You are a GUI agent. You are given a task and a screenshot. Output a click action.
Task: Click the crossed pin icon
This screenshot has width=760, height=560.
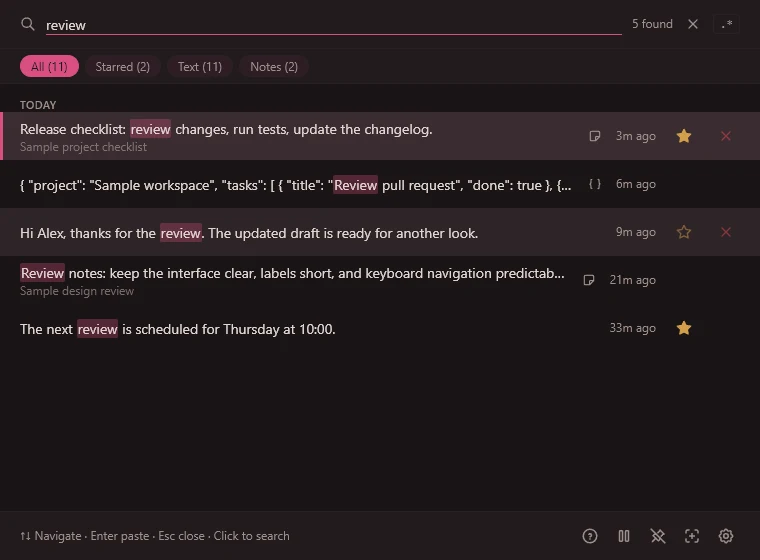coord(658,536)
